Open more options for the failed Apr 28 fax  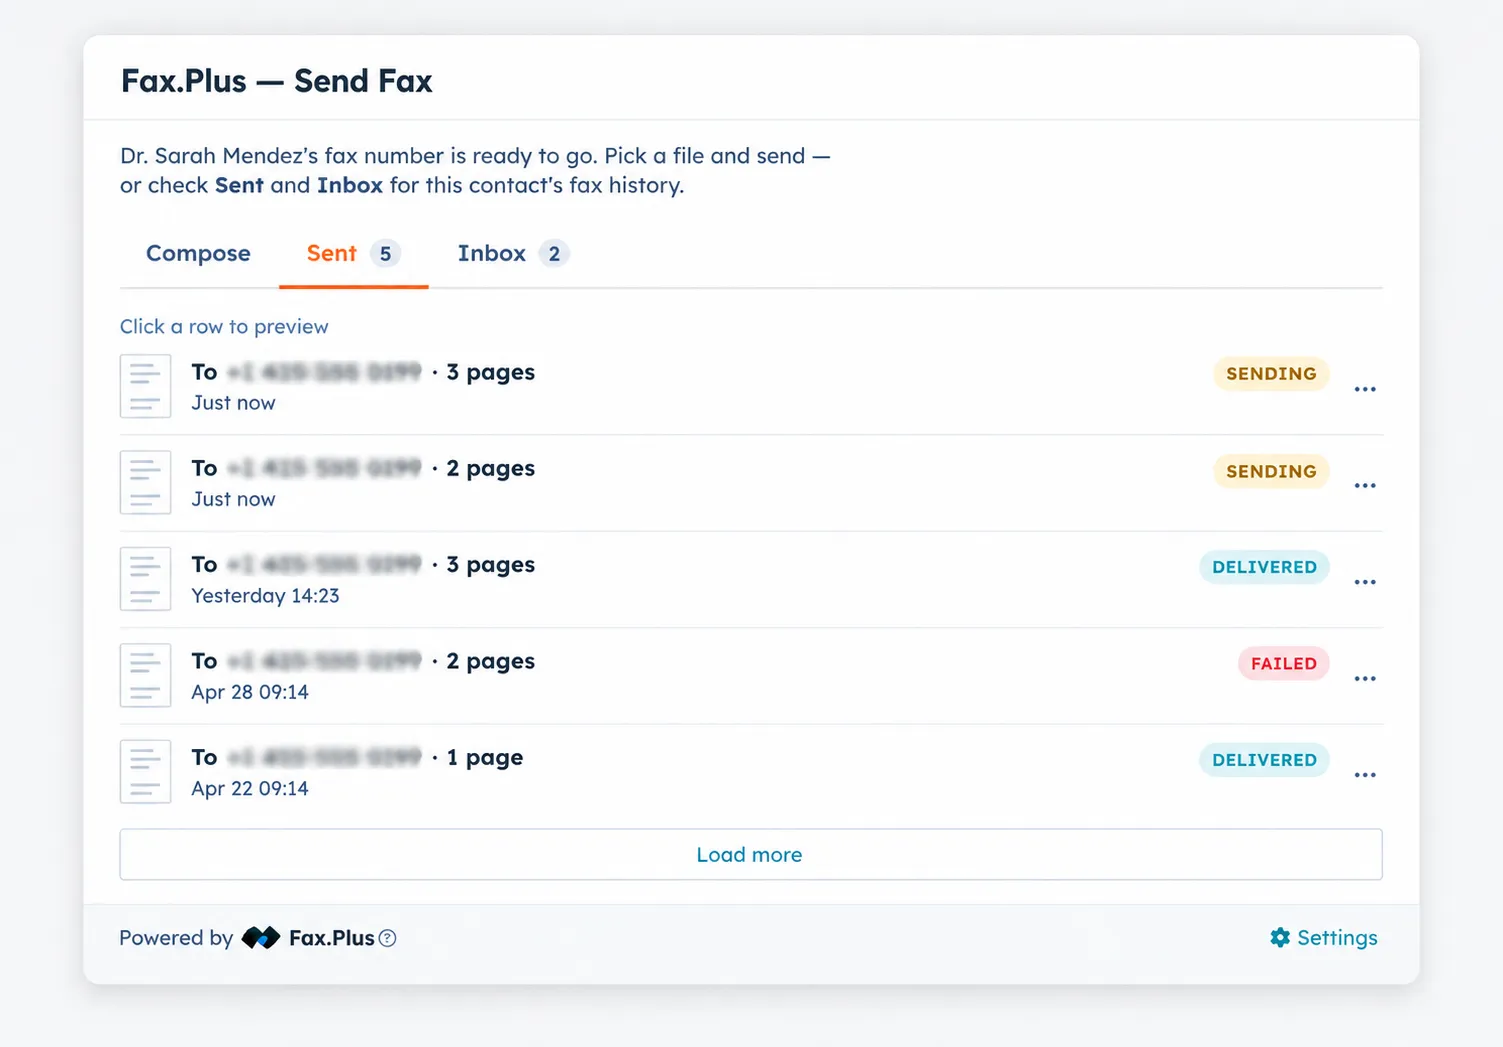[1365, 679]
